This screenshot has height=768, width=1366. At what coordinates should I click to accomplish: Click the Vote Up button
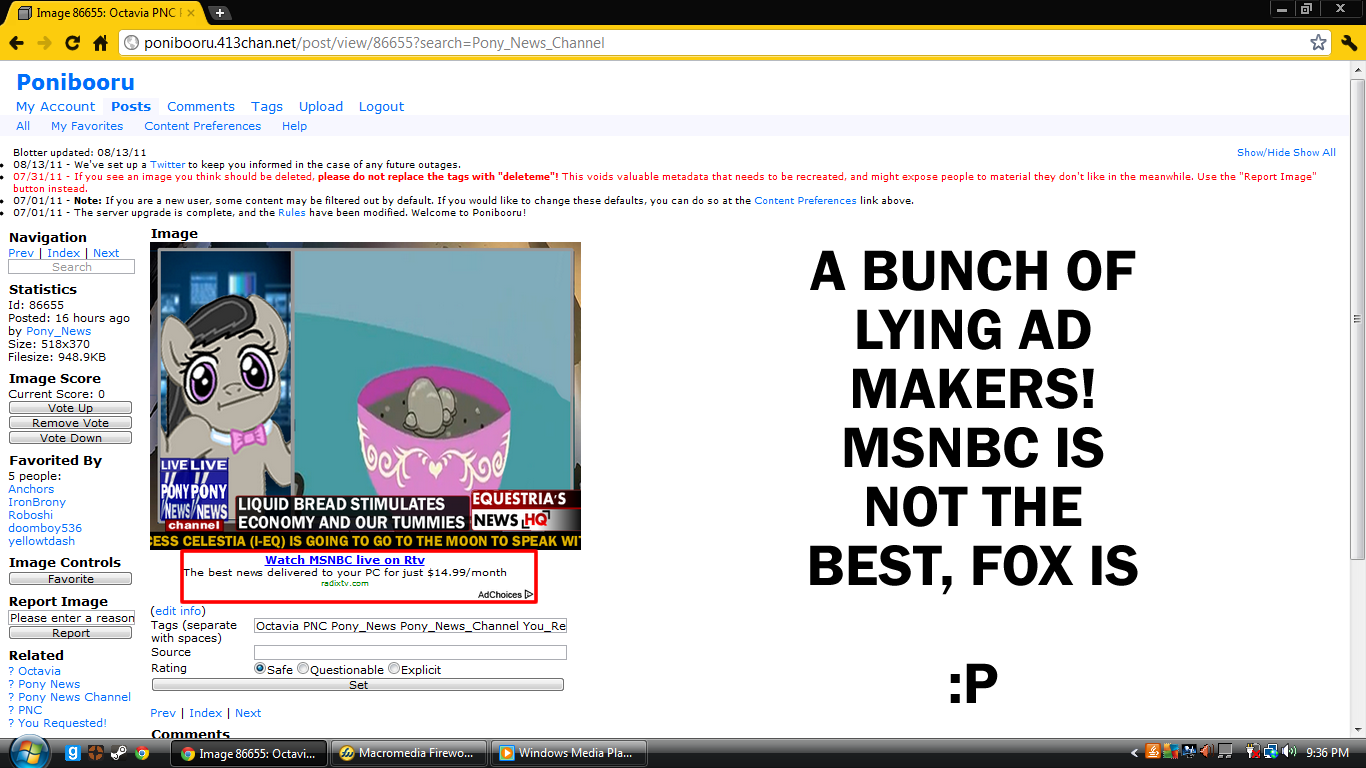coord(70,408)
